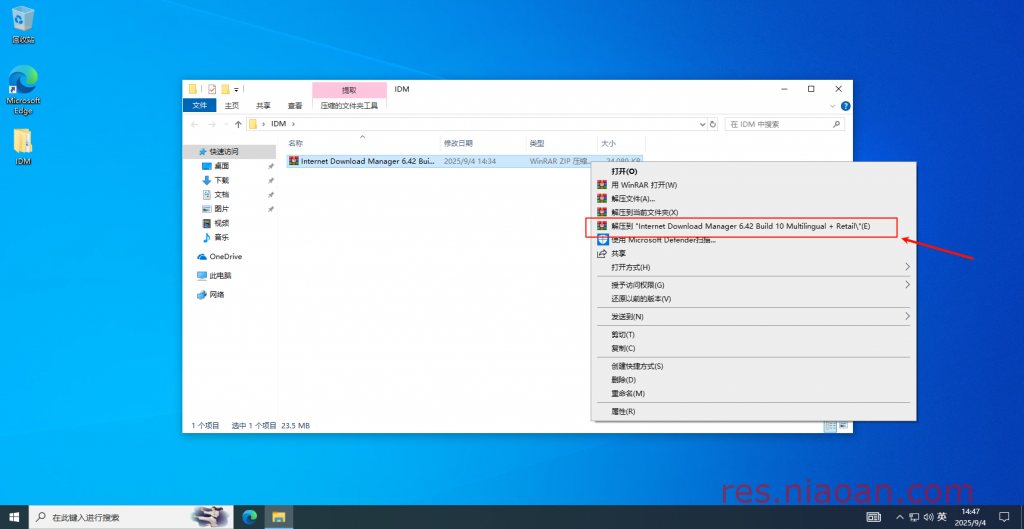Switch to large icons view in status bar
Image resolution: width=1024 pixels, height=529 pixels.
click(x=843, y=426)
